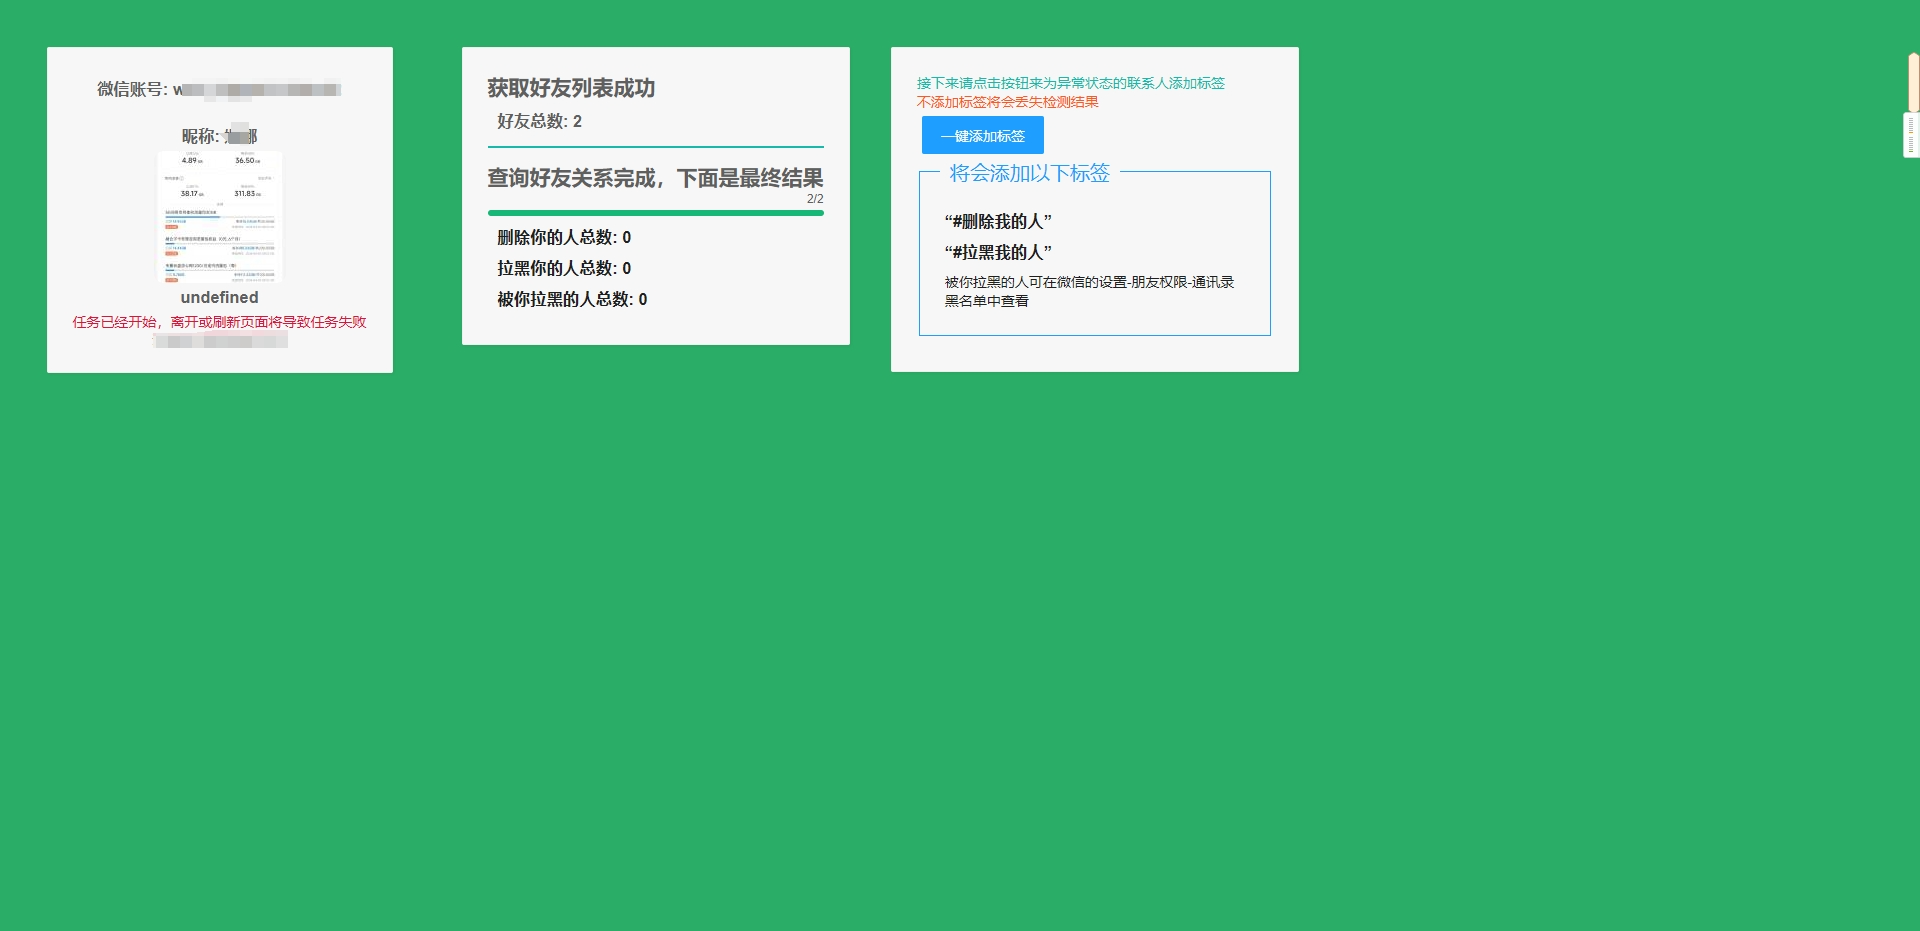The image size is (1920, 931).
Task: Click the 2/2 progress counter
Action: (815, 199)
